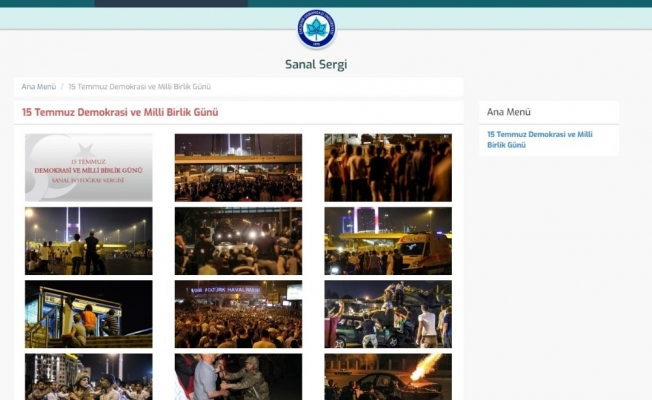View the crowd facing bright headlights photo
The image size is (652, 400).
pos(238,241)
